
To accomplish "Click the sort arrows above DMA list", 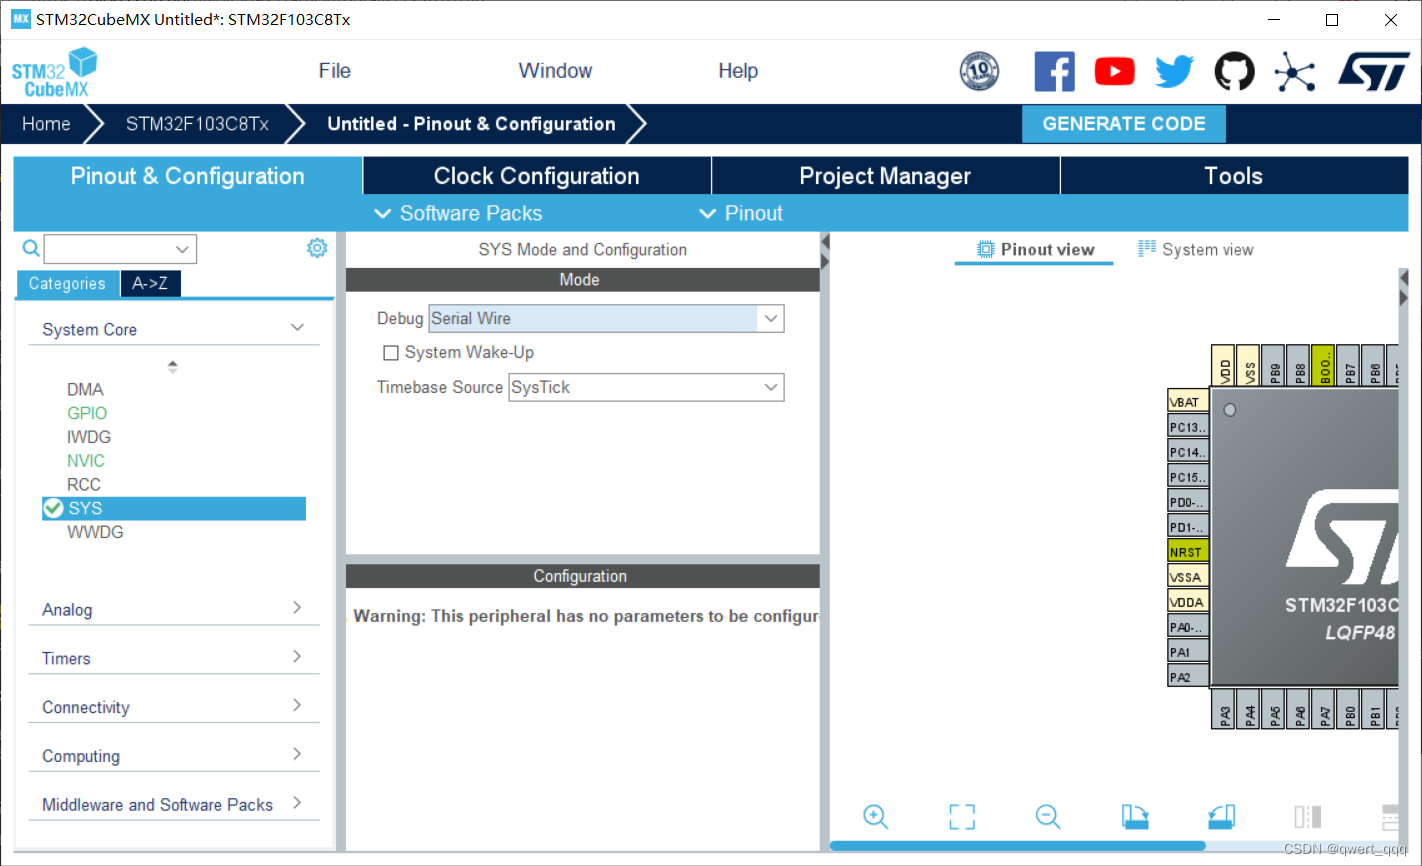I will 172,367.
